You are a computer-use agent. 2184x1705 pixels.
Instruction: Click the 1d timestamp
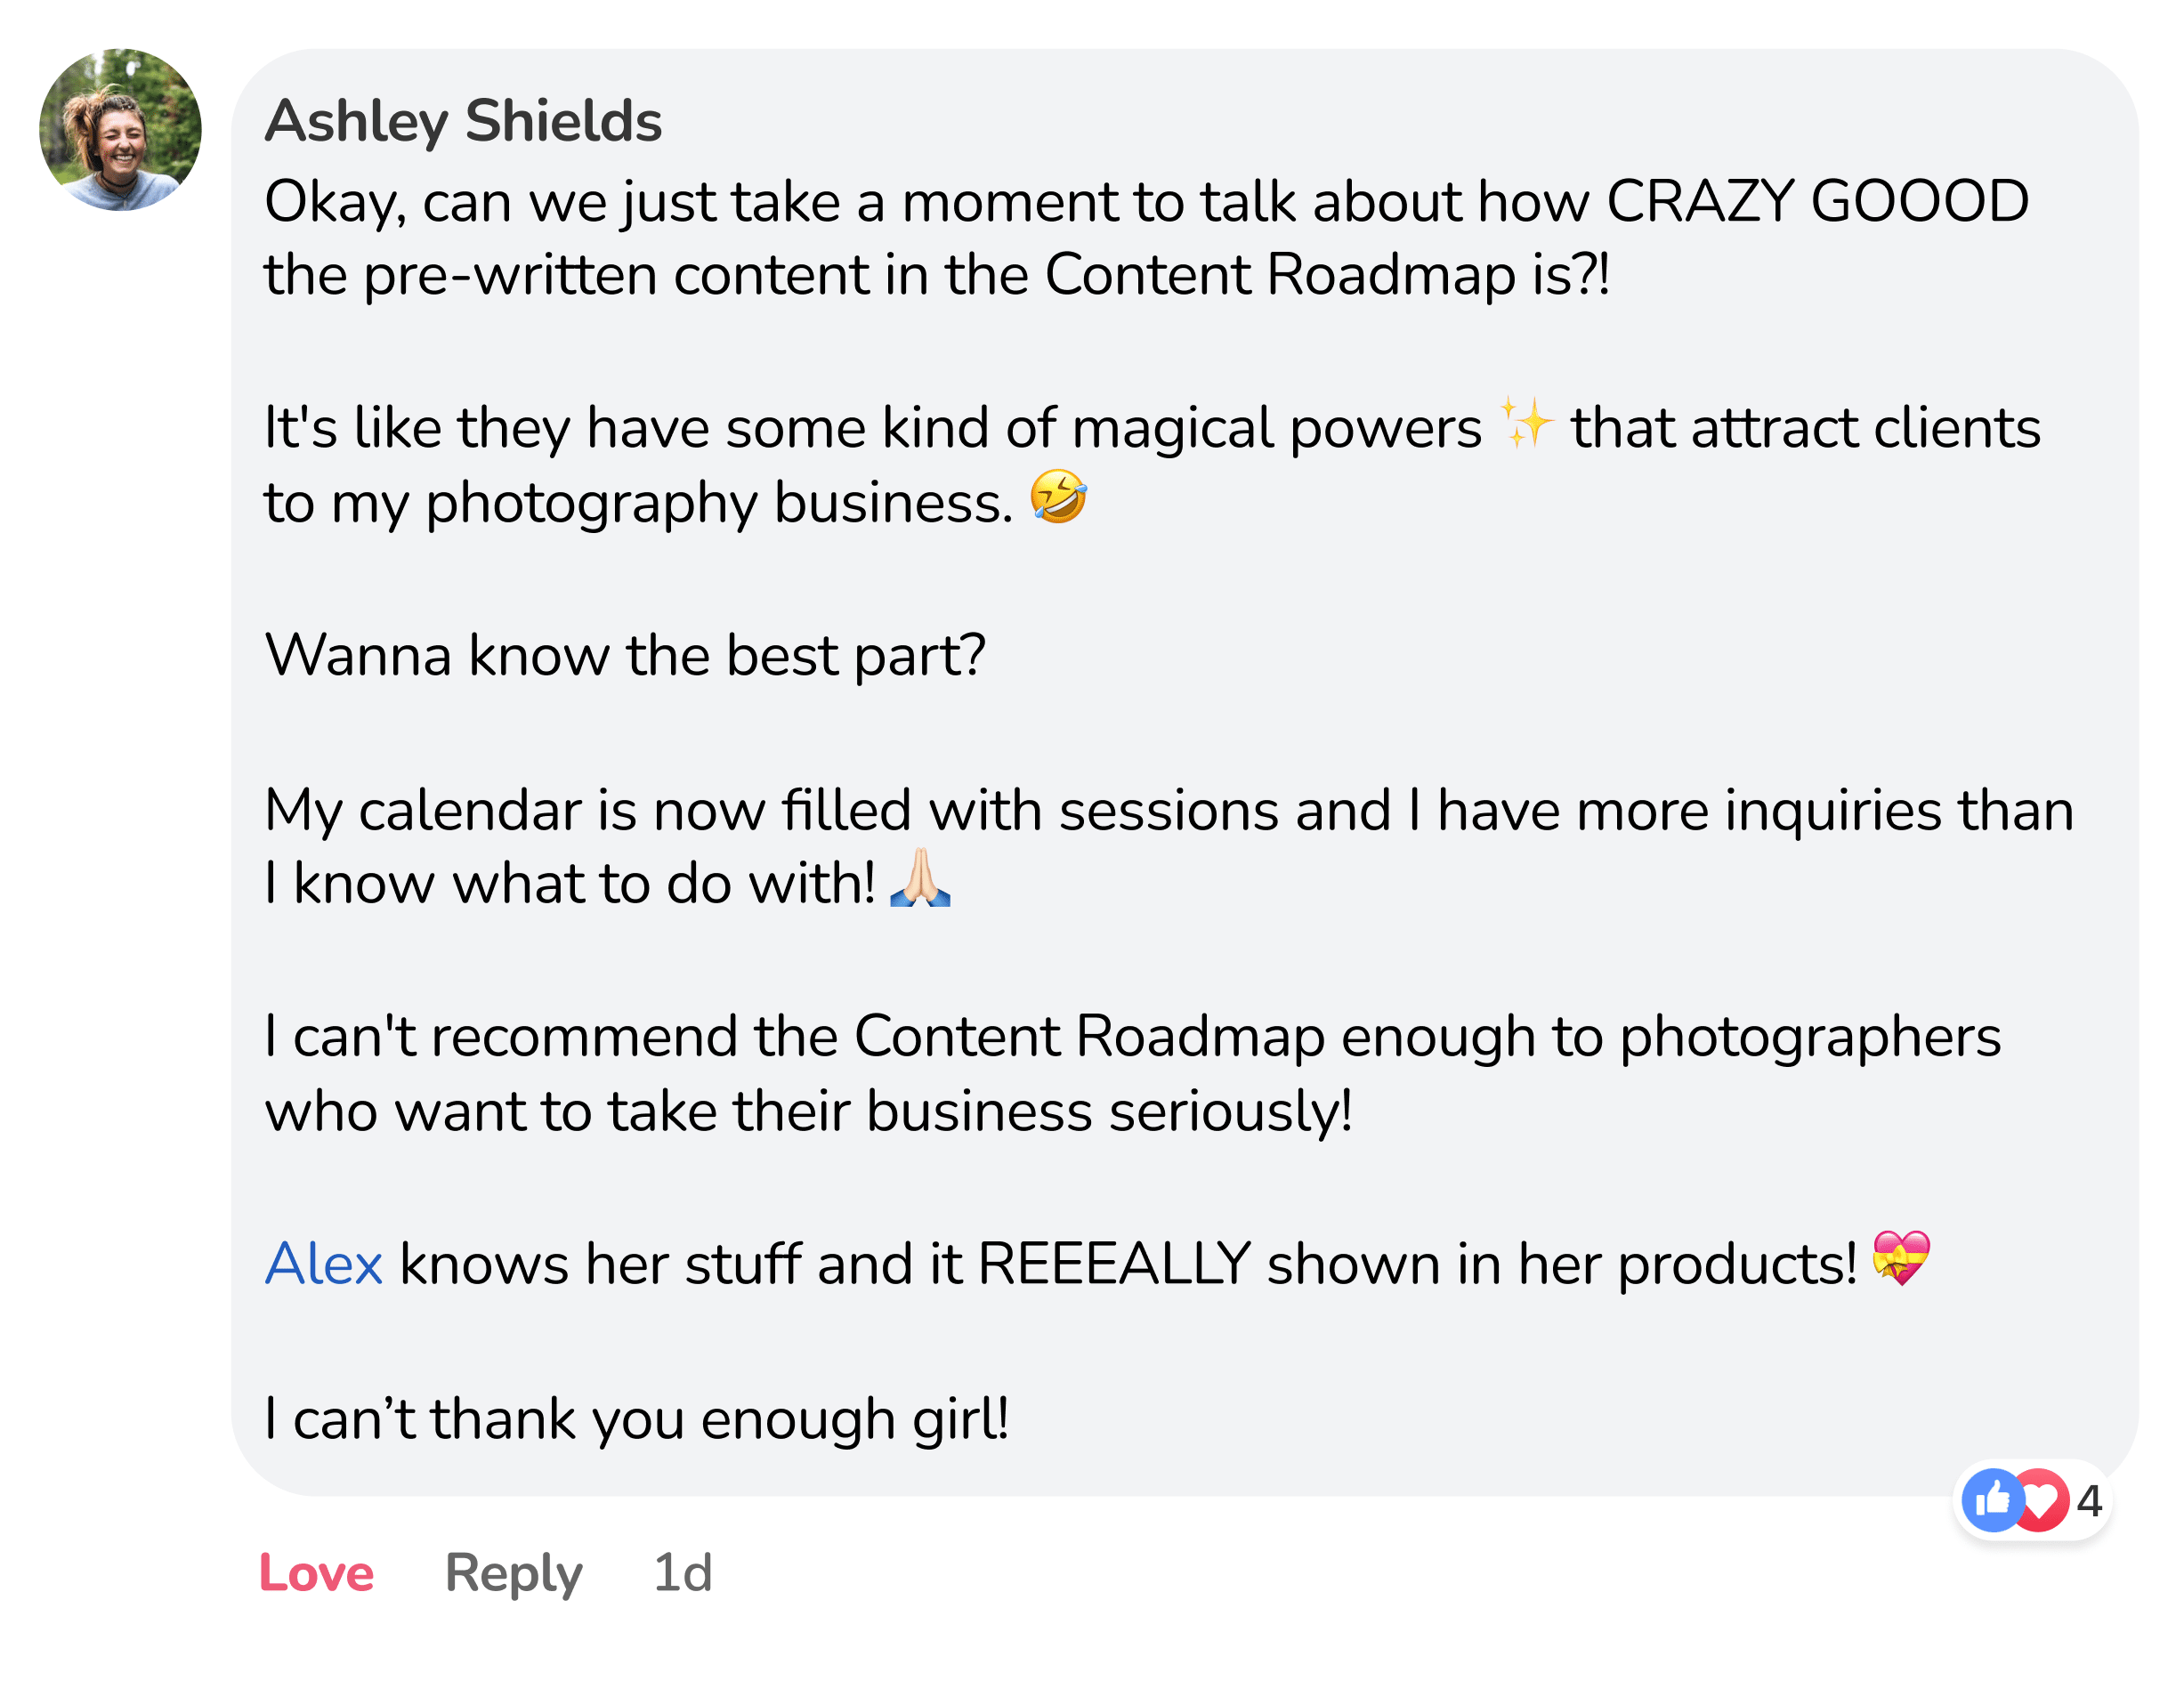point(682,1572)
